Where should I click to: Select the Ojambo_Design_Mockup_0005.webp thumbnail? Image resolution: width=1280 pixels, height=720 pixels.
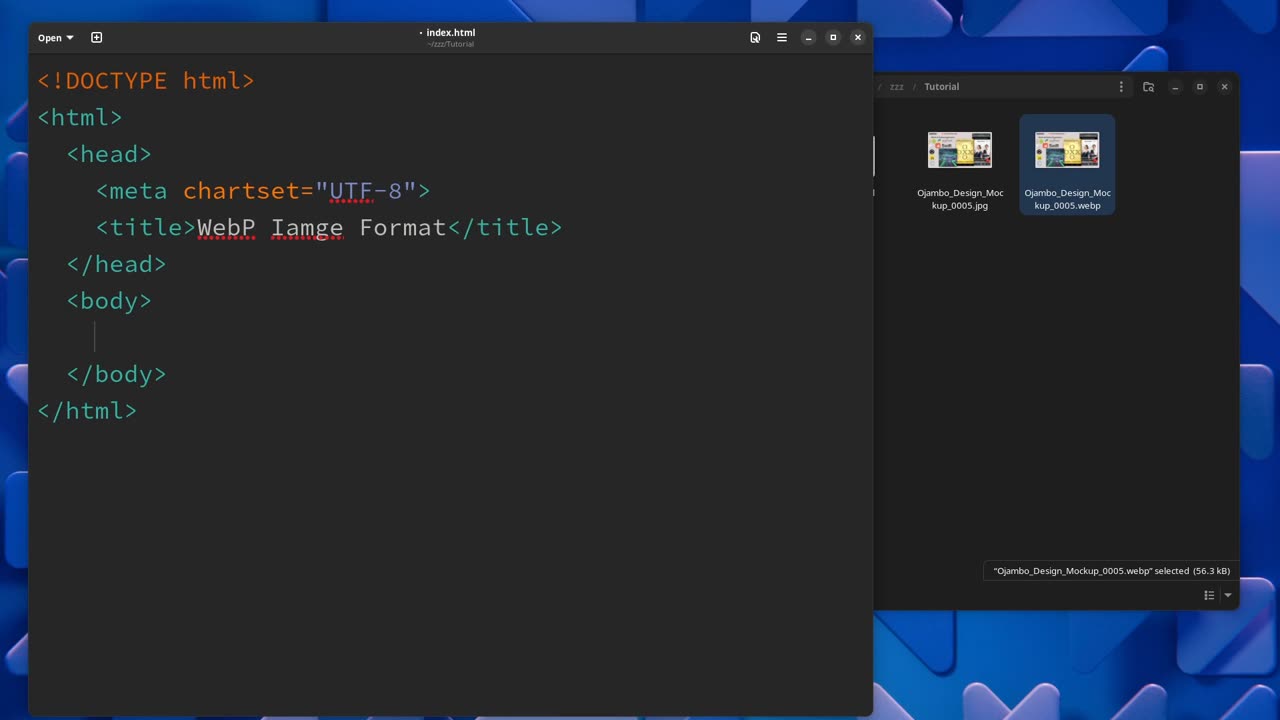tap(1067, 150)
